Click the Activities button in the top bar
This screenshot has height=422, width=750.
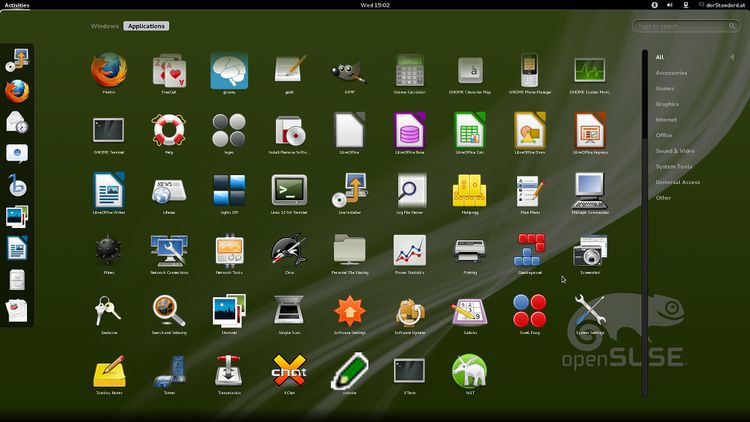[x=17, y=5]
